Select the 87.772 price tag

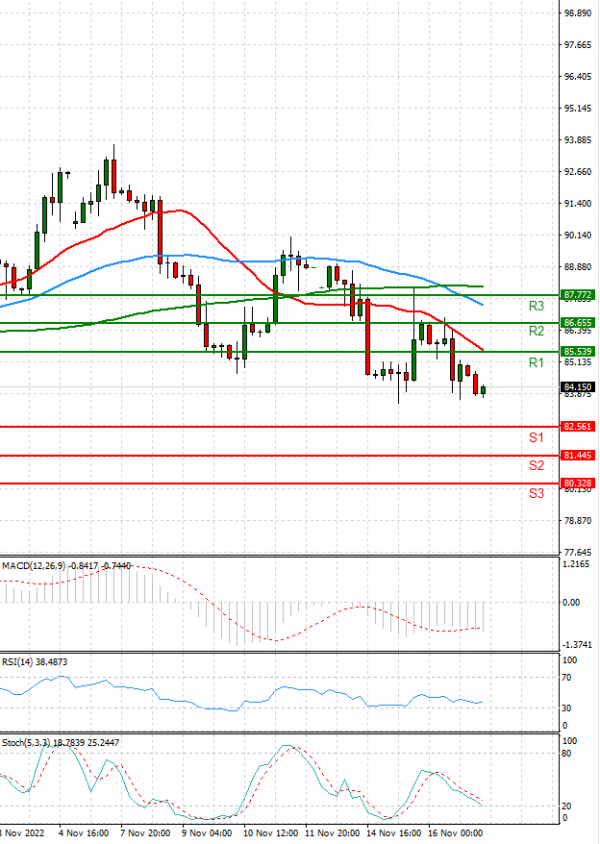pyautogui.click(x=577, y=295)
